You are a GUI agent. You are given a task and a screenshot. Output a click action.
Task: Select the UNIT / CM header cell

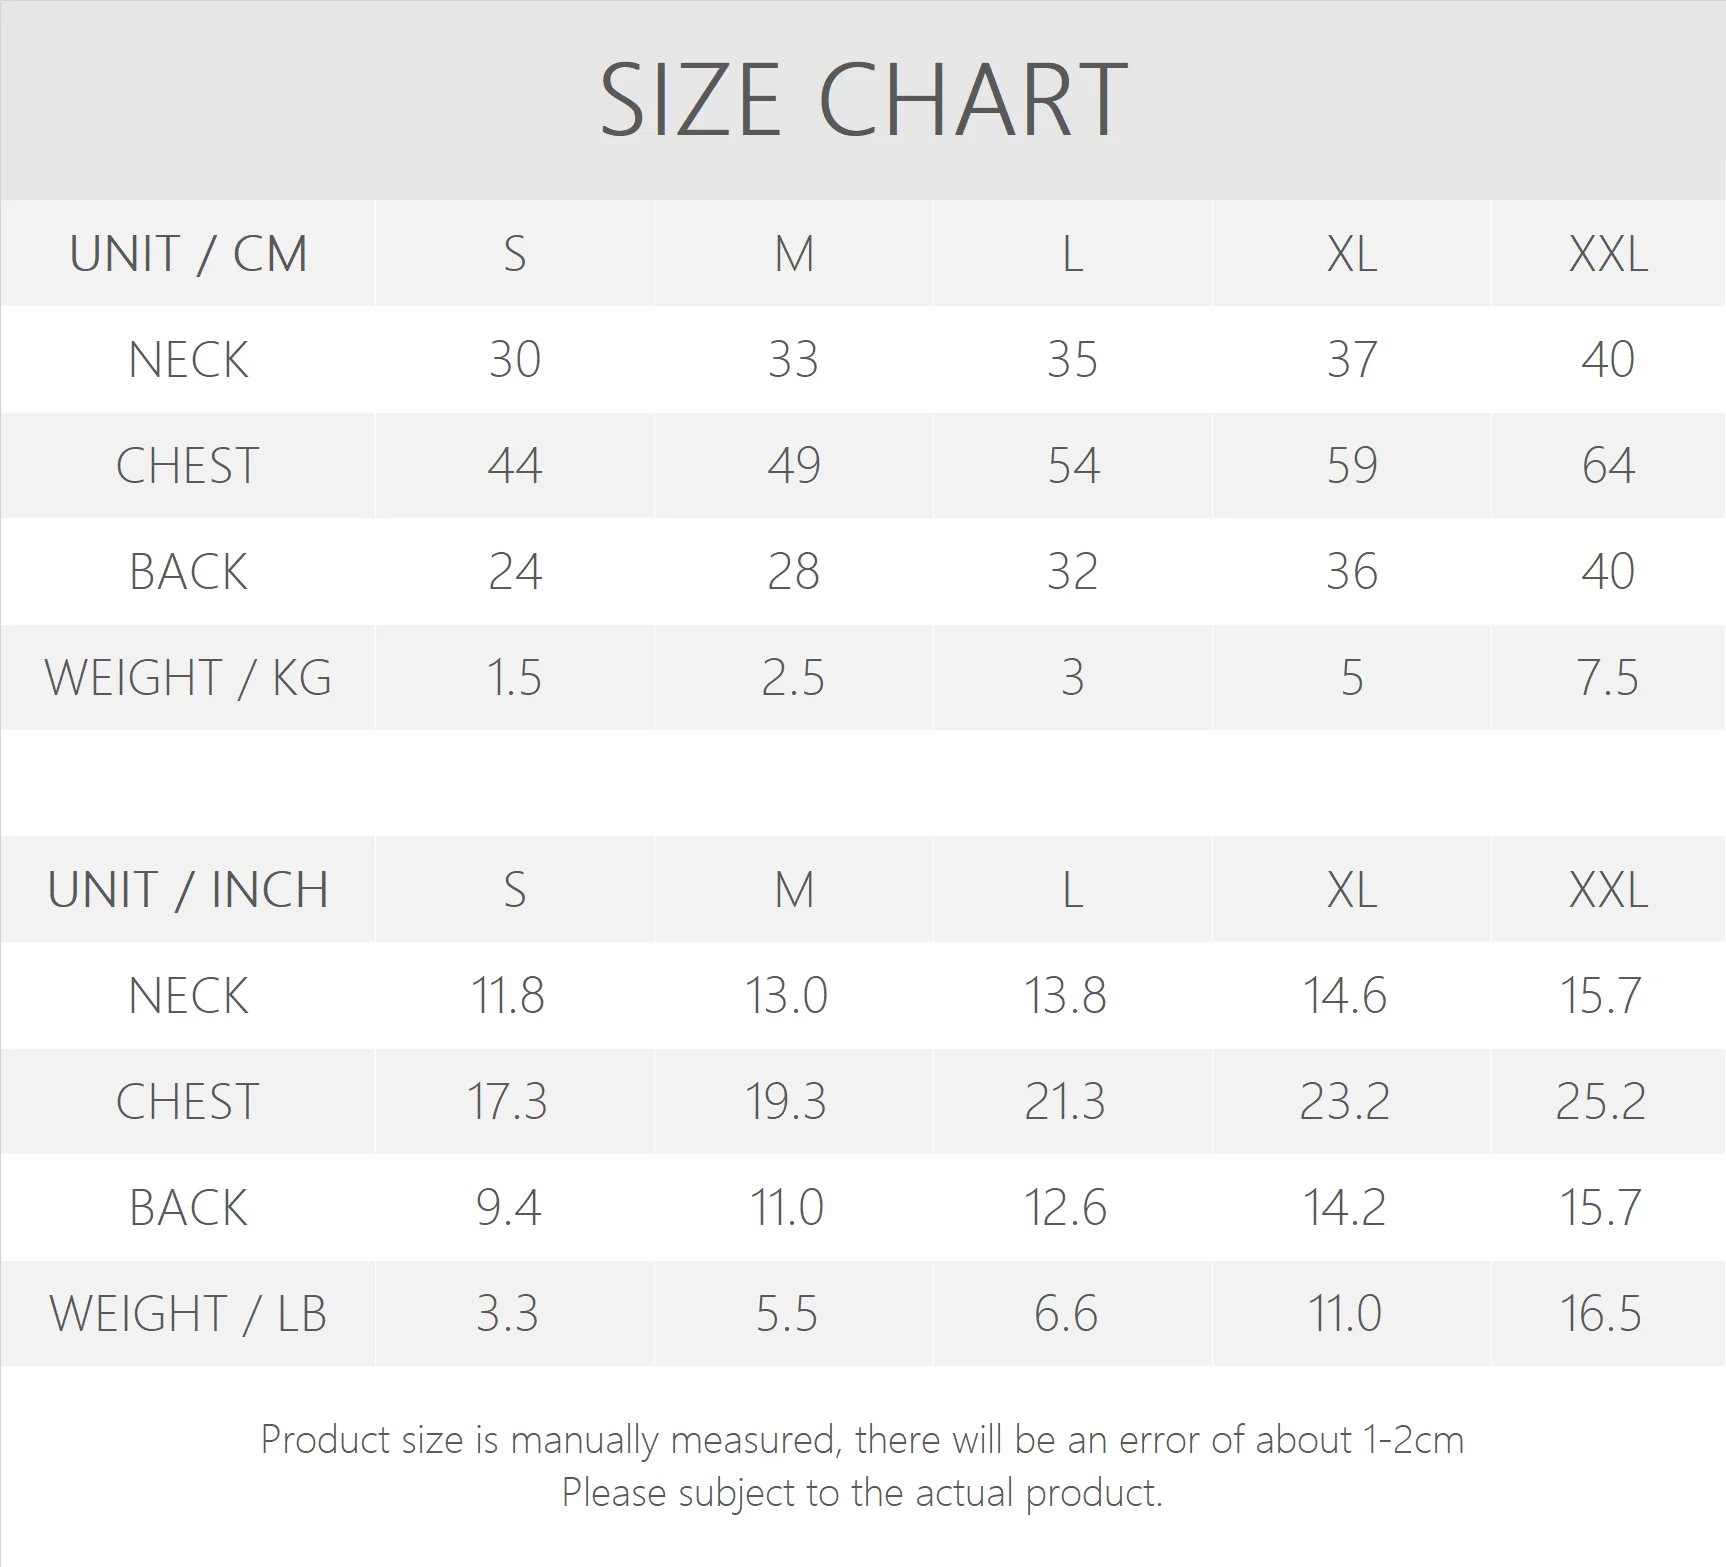(188, 254)
